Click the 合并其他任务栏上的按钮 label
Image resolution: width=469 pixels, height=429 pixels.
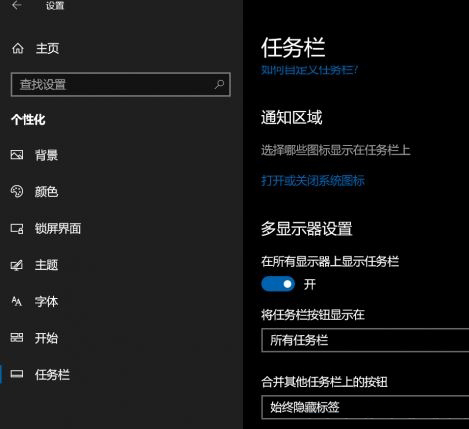[x=324, y=382]
